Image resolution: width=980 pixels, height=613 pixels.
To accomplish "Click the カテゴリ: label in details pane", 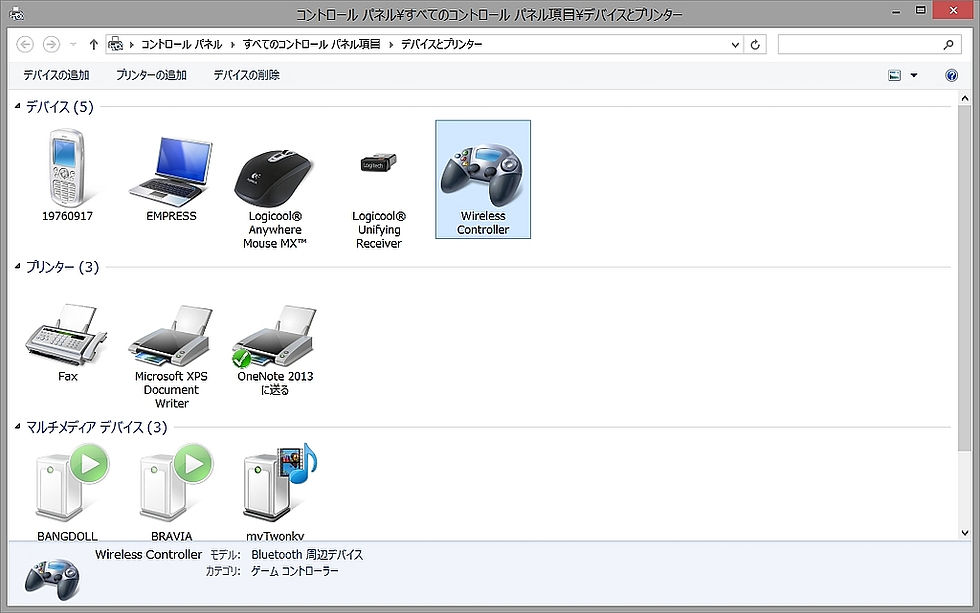I will pyautogui.click(x=223, y=571).
